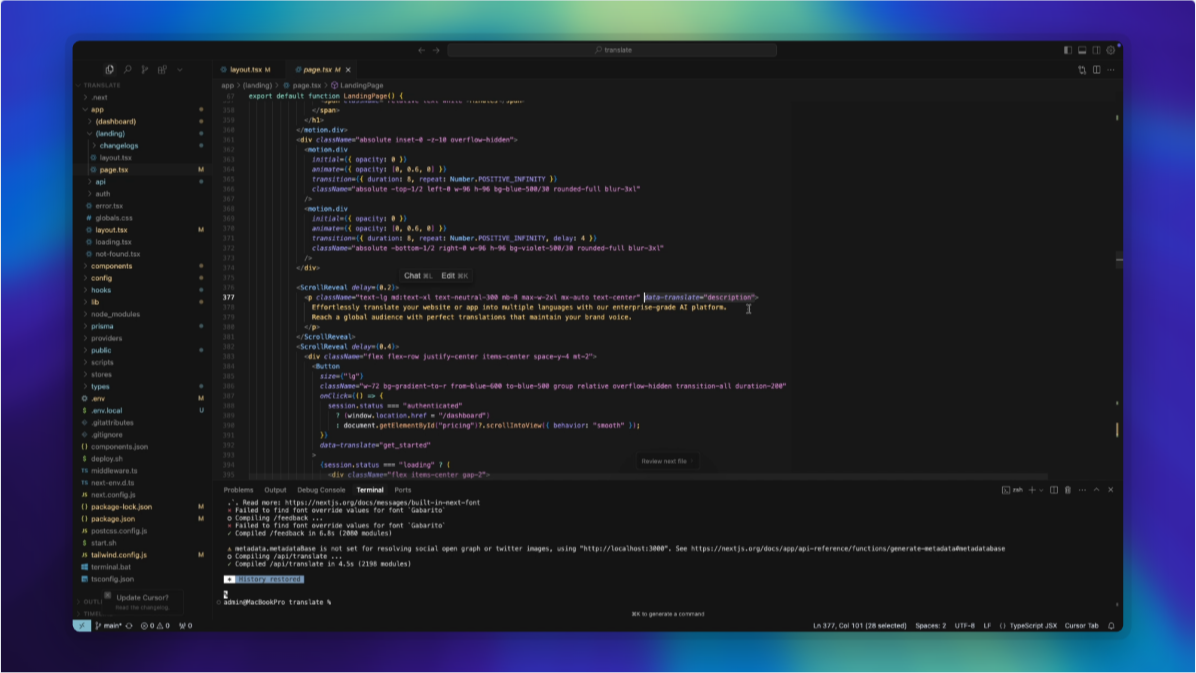The image size is (1196, 673).
Task: Kill terminal with the trash icon
Action: coord(1068,490)
